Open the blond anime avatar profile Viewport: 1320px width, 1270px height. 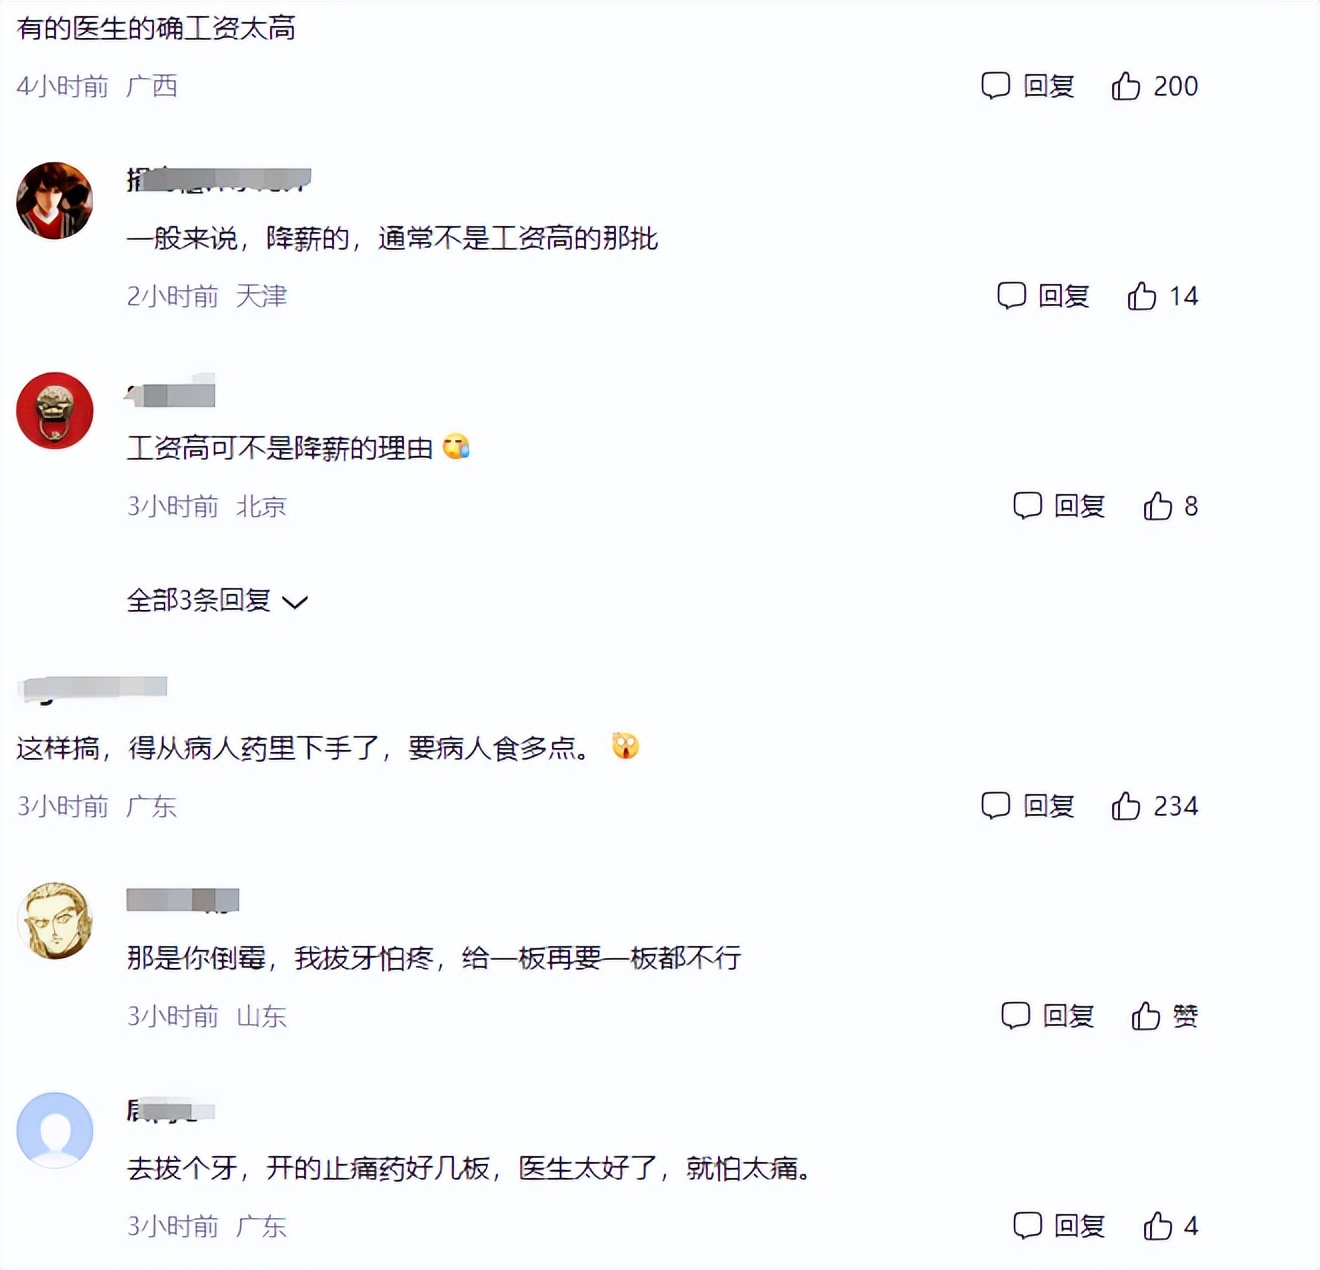pos(55,920)
